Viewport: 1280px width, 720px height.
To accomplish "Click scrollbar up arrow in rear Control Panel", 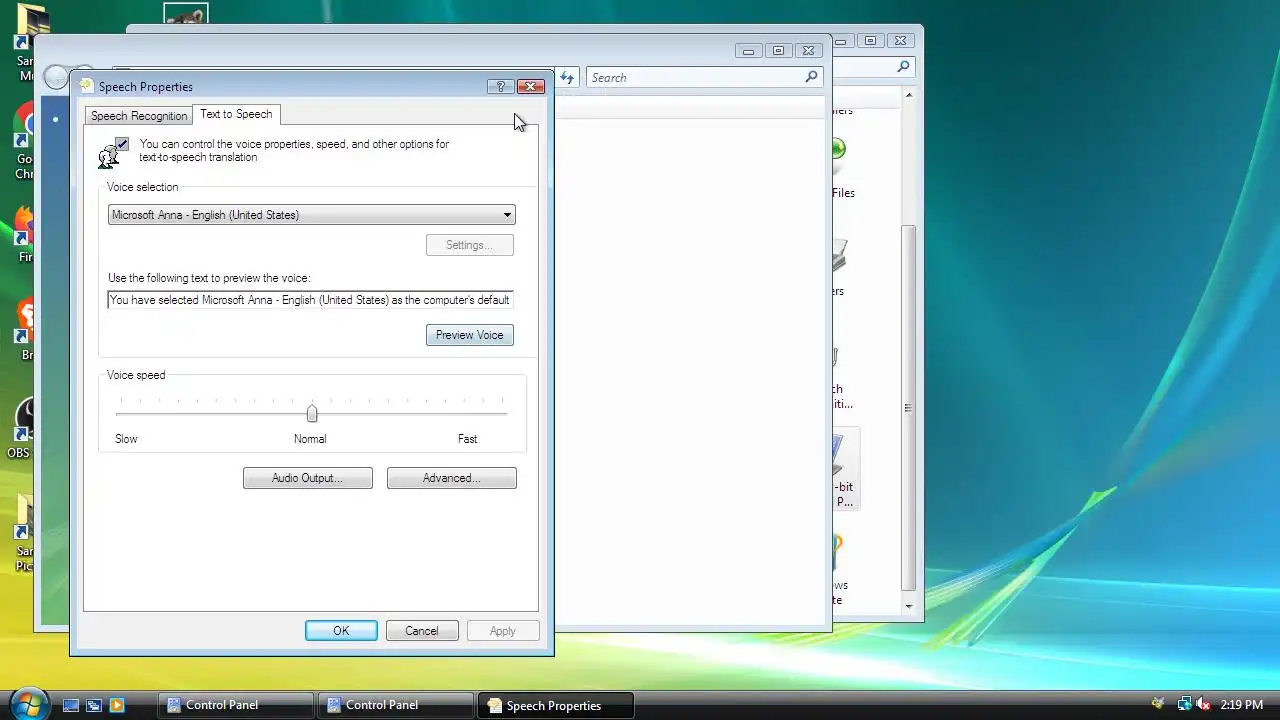I will click(x=909, y=95).
